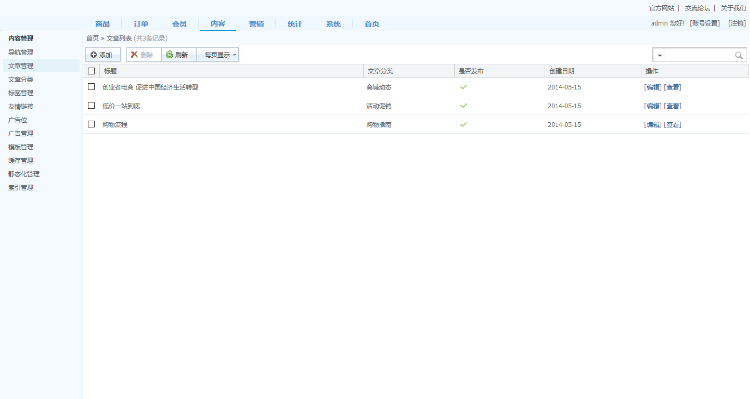Open 导航管理 in the sidebar
The image size is (750, 399).
click(21, 52)
